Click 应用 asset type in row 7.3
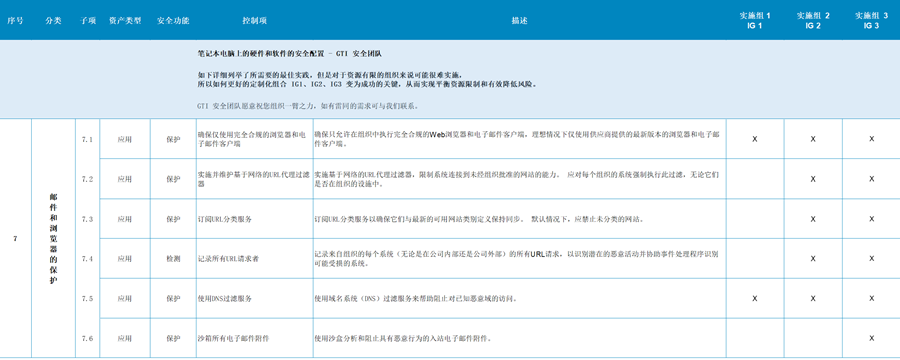This screenshot has width=900, height=360. pyautogui.click(x=125, y=219)
